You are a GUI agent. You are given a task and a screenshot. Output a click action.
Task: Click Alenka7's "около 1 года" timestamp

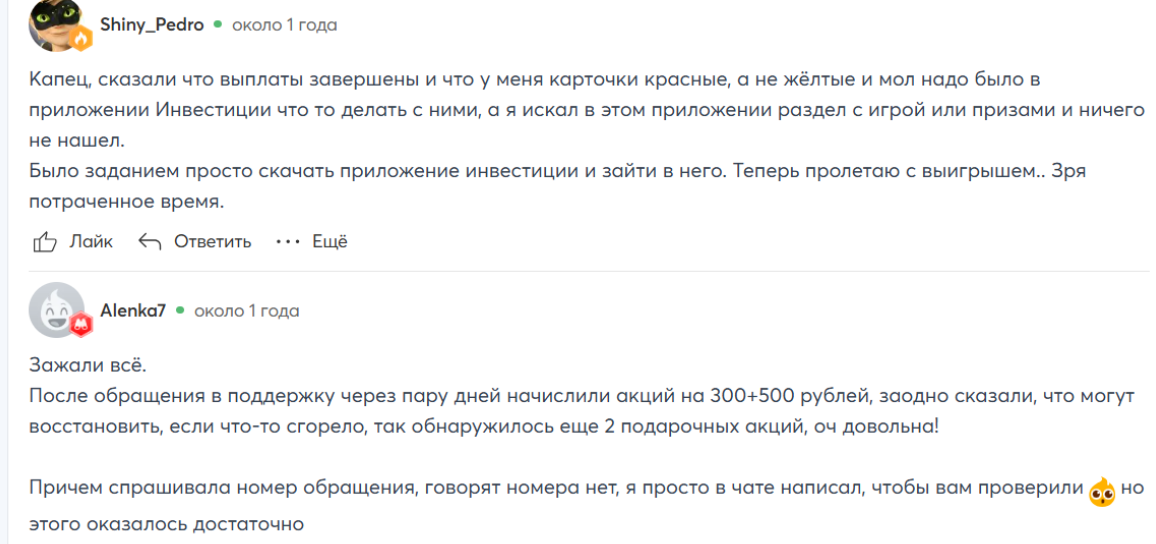coord(247,311)
